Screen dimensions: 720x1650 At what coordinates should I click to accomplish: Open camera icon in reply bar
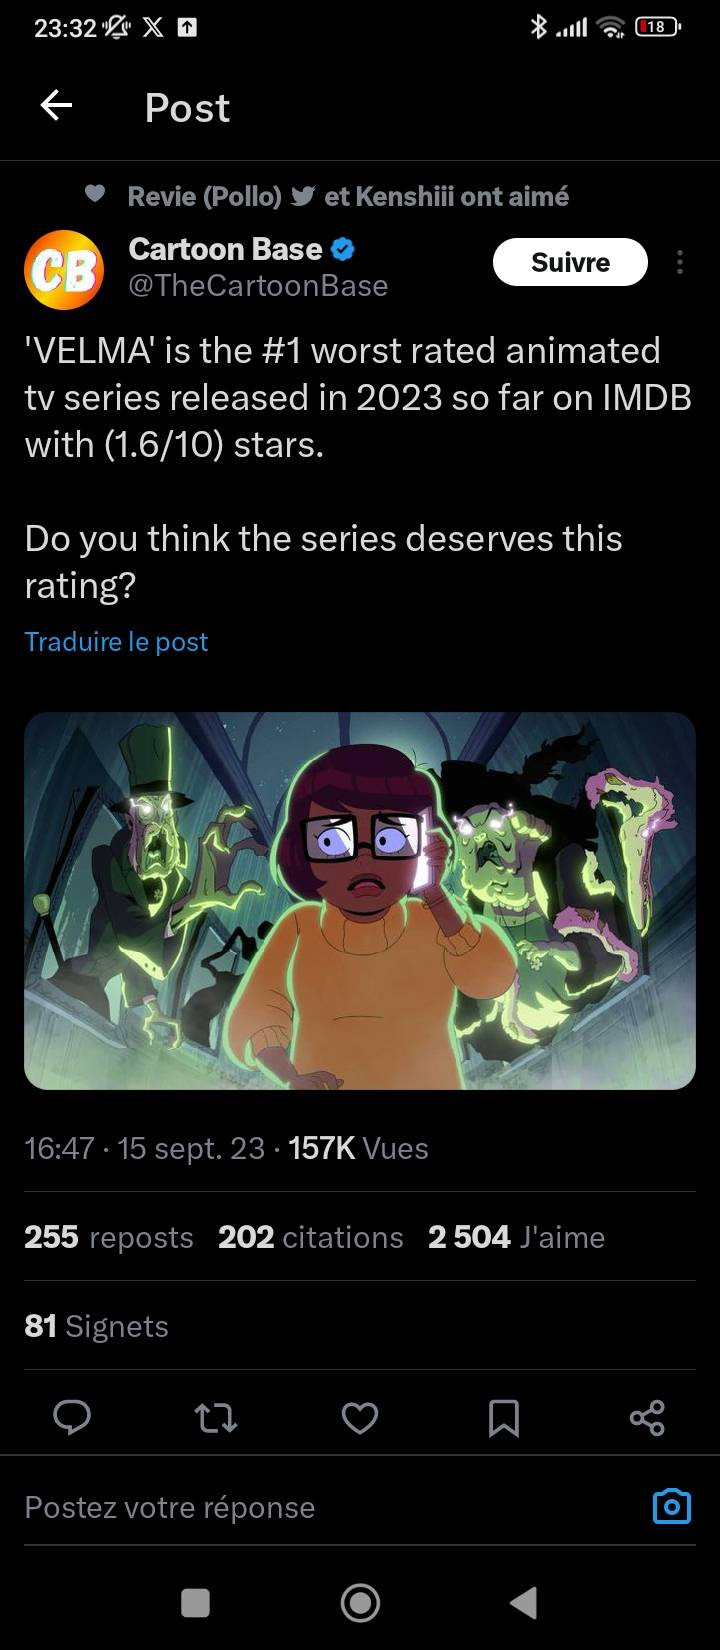672,1506
